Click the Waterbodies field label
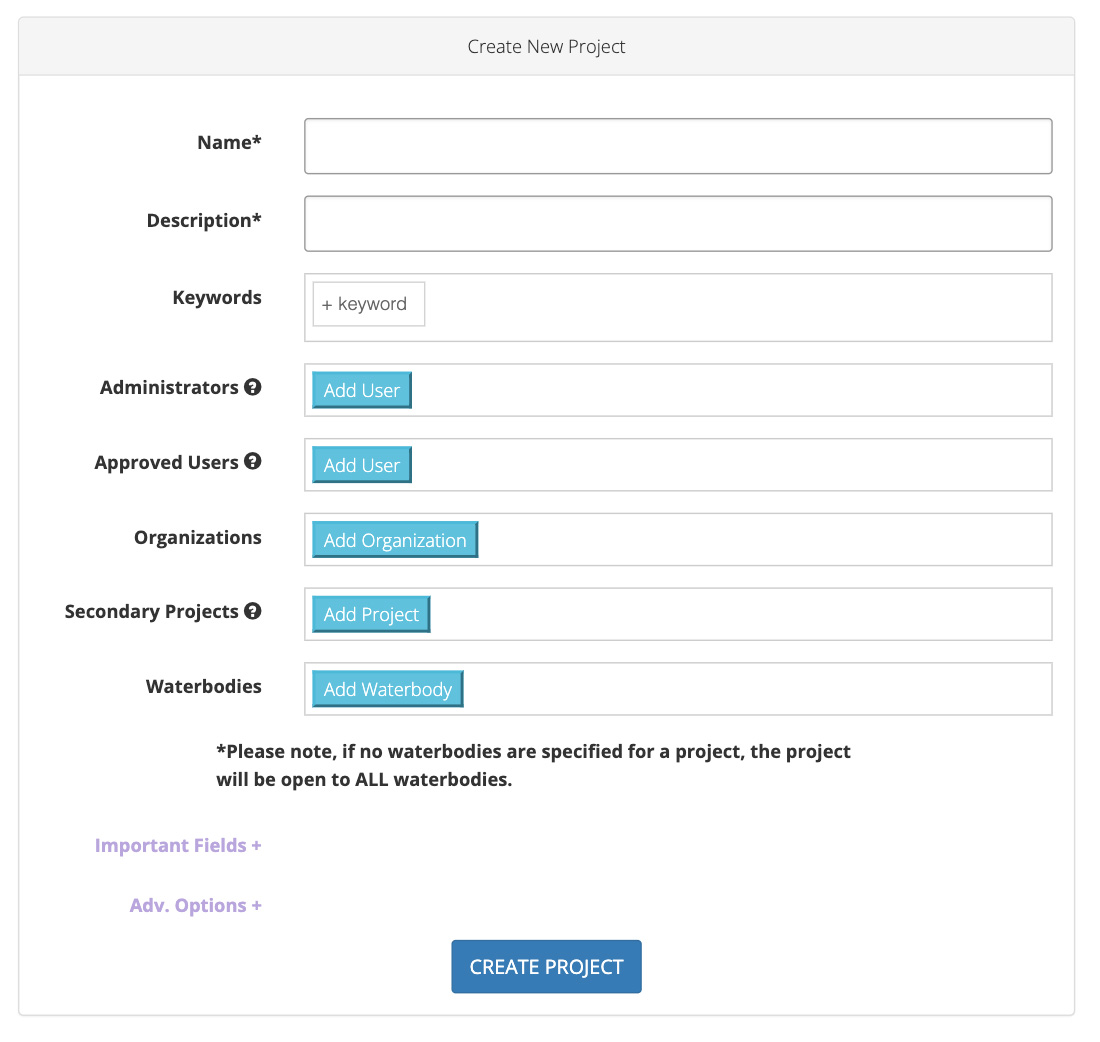The height and width of the screenshot is (1042, 1100). 204,687
